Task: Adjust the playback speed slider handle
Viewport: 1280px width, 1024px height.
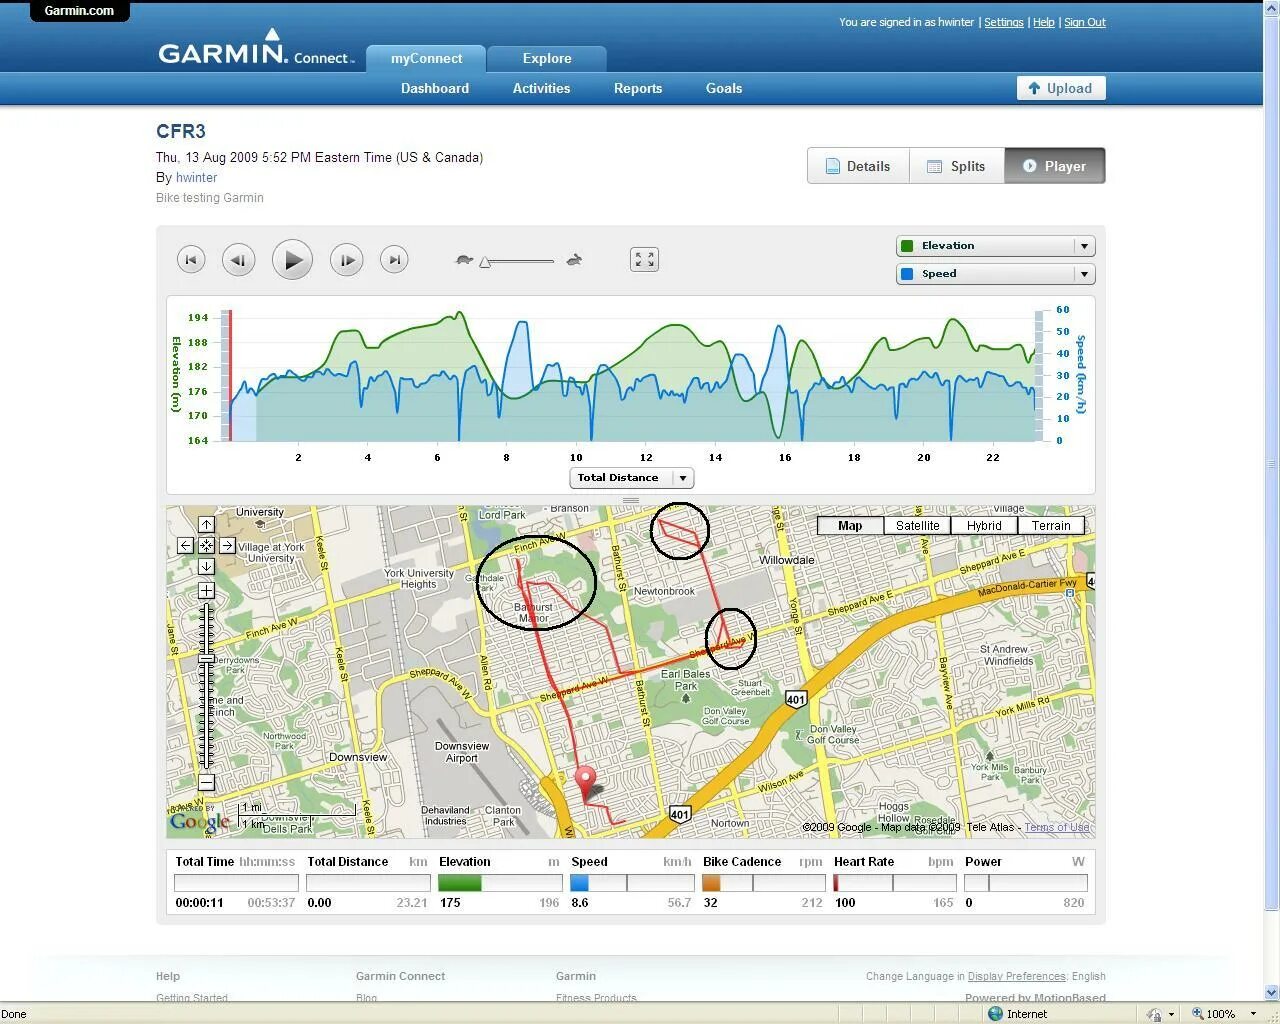Action: [x=485, y=262]
